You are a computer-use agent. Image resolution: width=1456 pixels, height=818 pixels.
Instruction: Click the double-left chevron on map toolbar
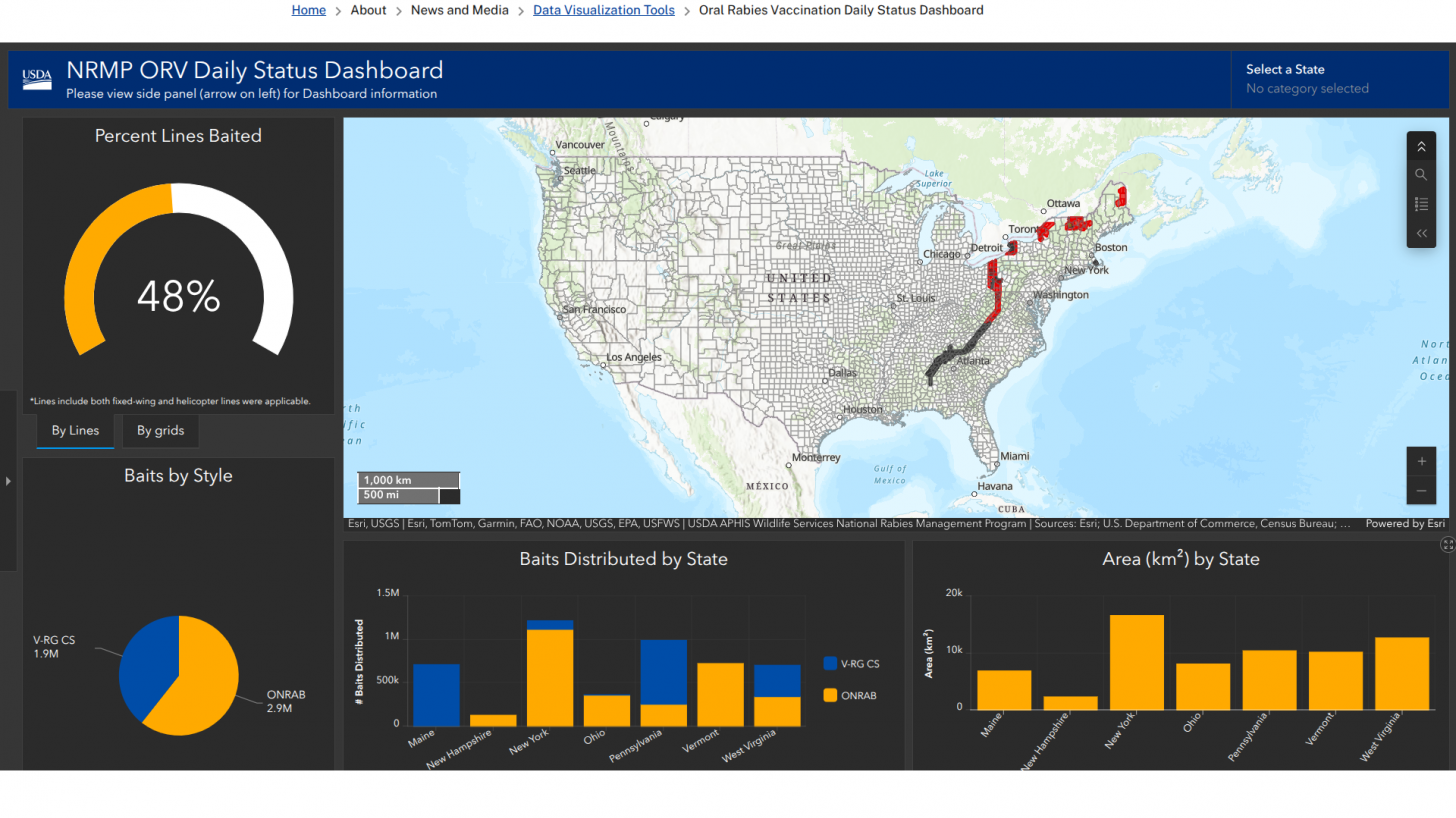1421,233
